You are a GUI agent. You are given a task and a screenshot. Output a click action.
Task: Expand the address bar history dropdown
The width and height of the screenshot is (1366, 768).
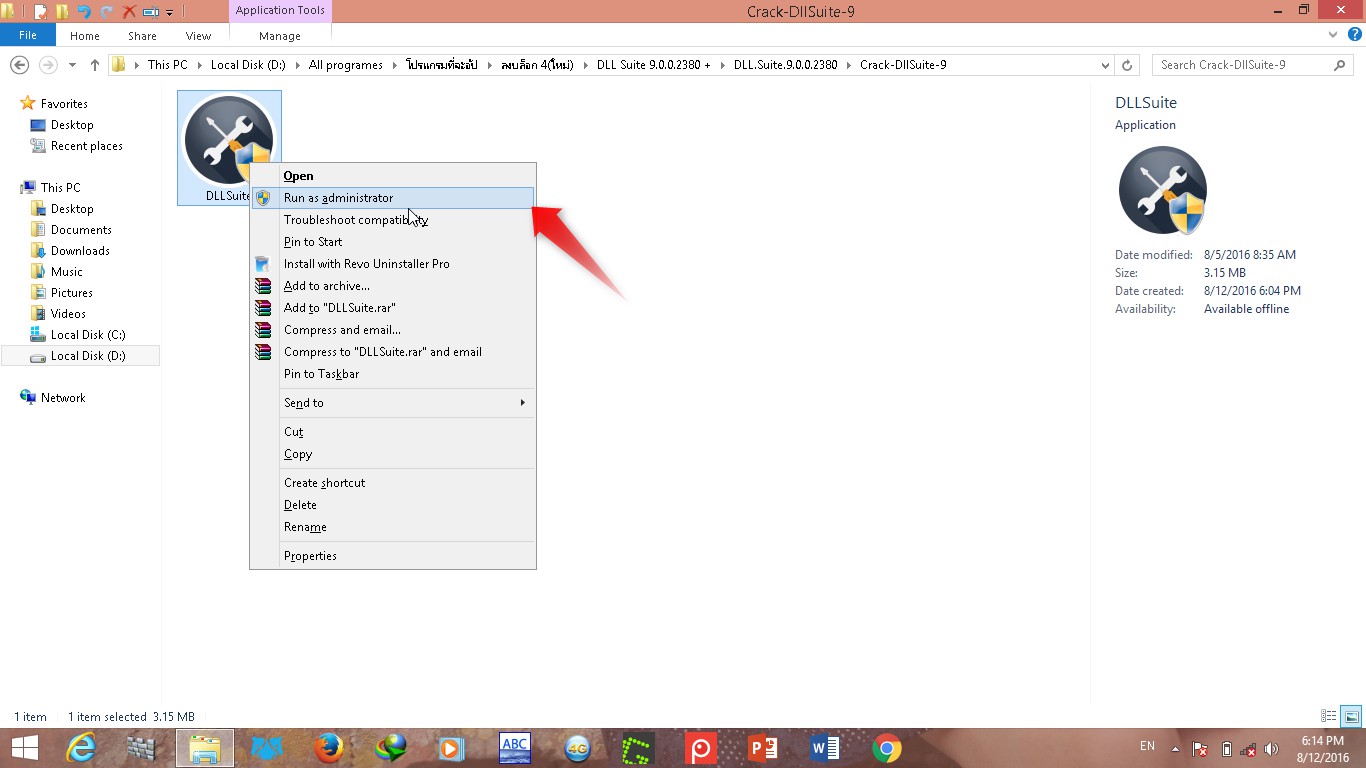pos(1105,65)
